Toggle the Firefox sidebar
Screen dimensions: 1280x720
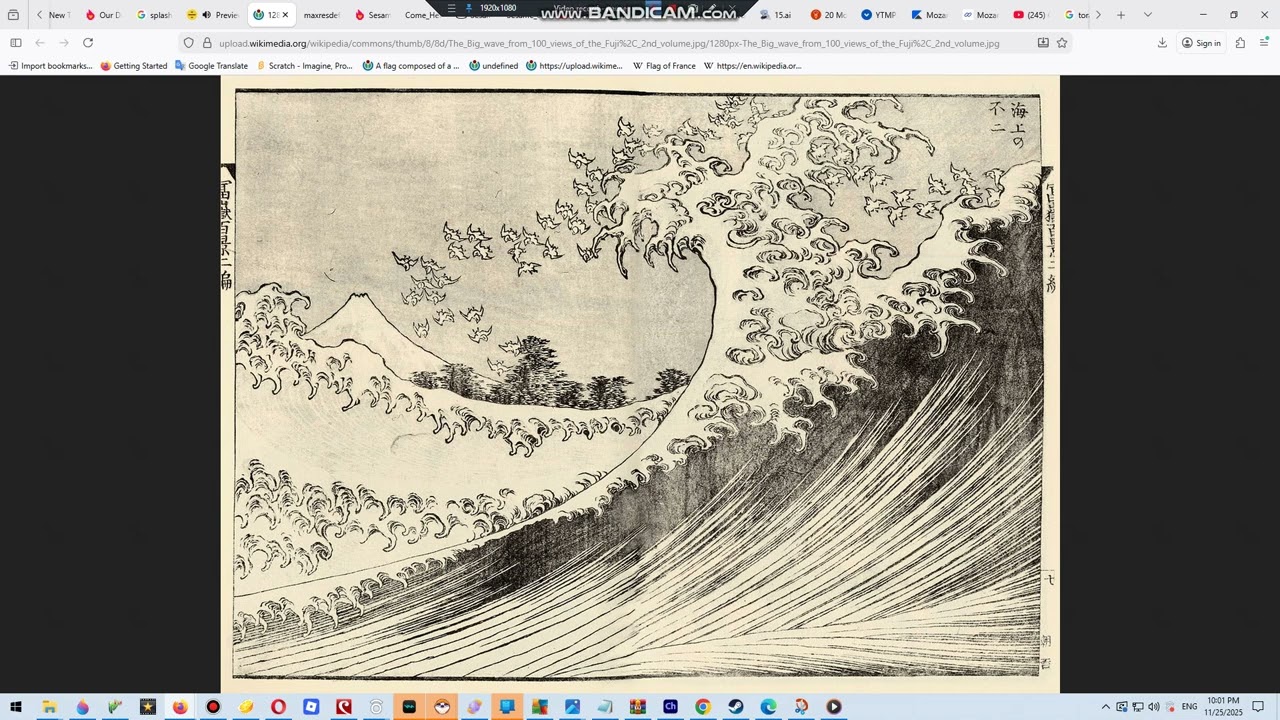15,43
